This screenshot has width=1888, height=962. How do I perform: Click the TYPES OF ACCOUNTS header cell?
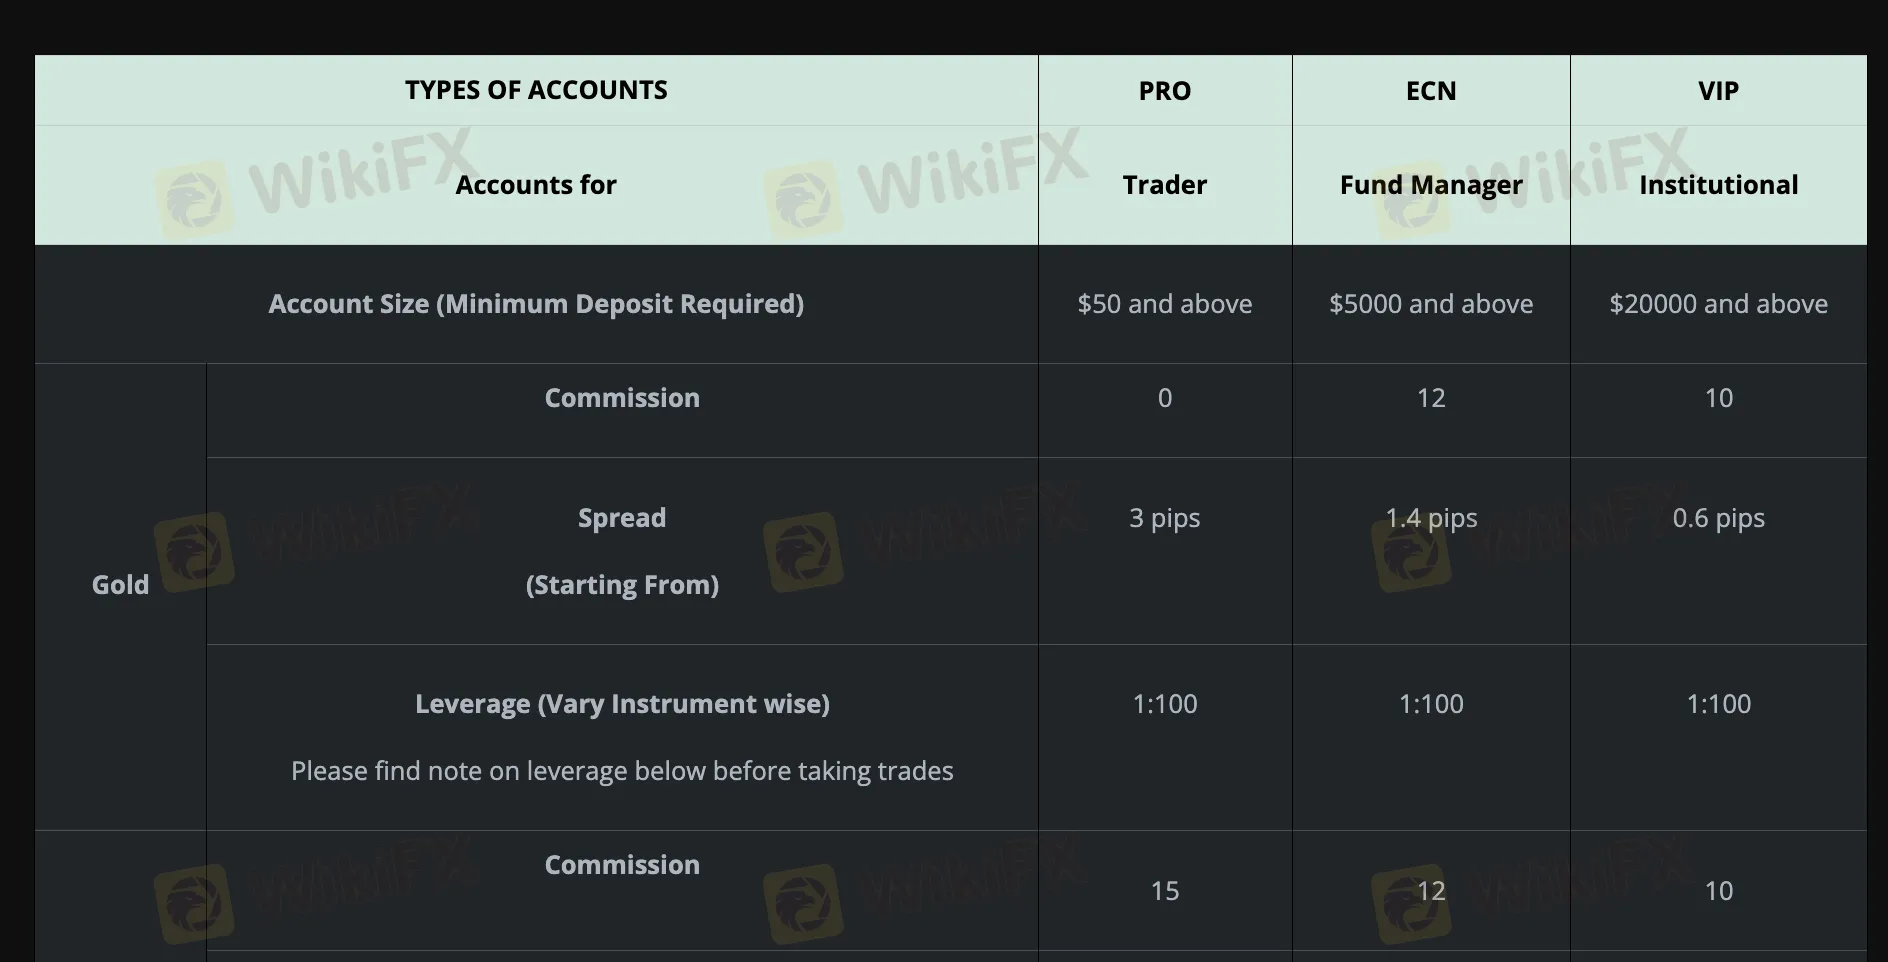pos(536,90)
